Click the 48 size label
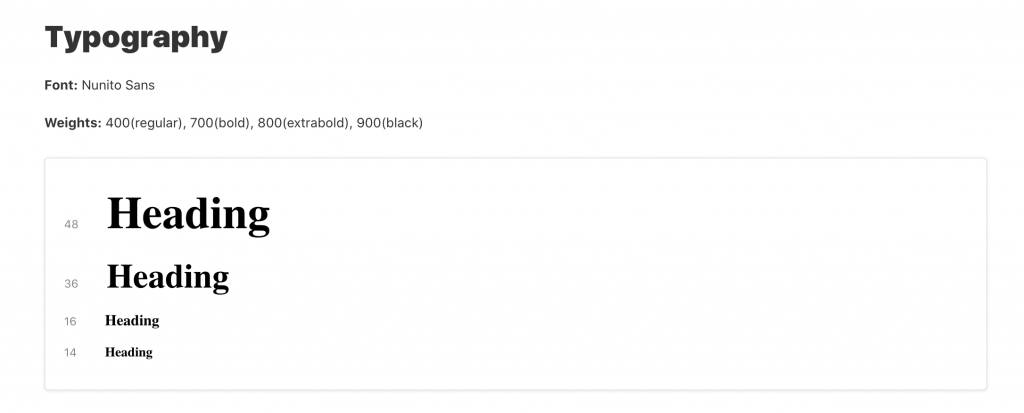The image size is (1024, 413). tap(71, 224)
